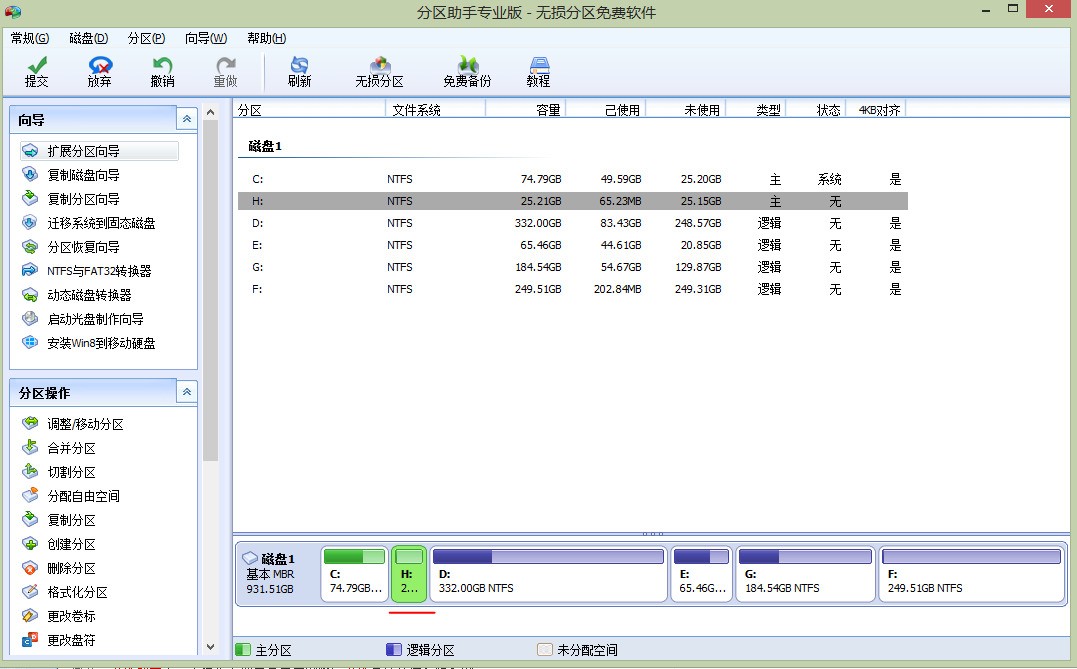Open the 免费备份 toolbar tool
Viewport: 1077px width, 669px height.
(467, 70)
